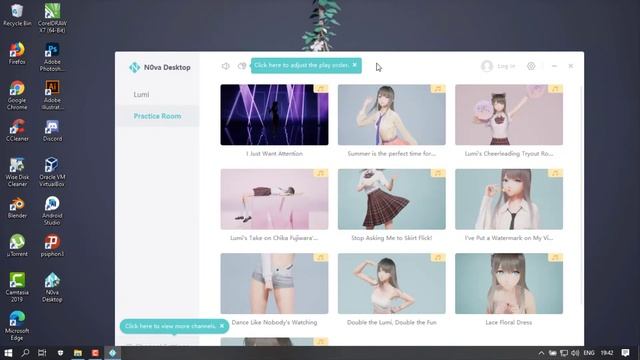Open CCleaner desktop icon
Image resolution: width=640 pixels, height=360 pixels.
[x=17, y=130]
